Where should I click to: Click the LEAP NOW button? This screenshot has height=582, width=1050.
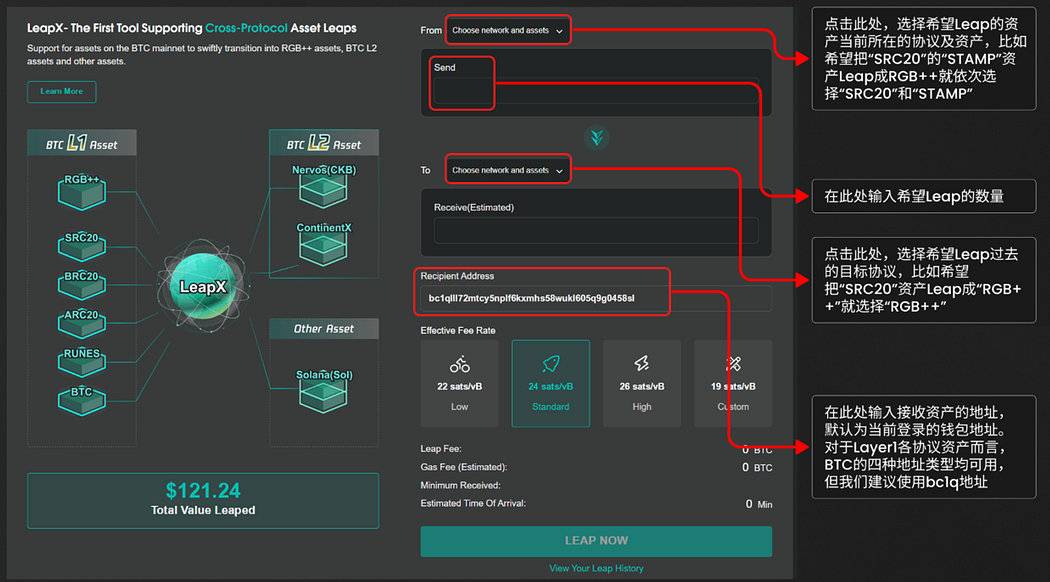(x=596, y=541)
